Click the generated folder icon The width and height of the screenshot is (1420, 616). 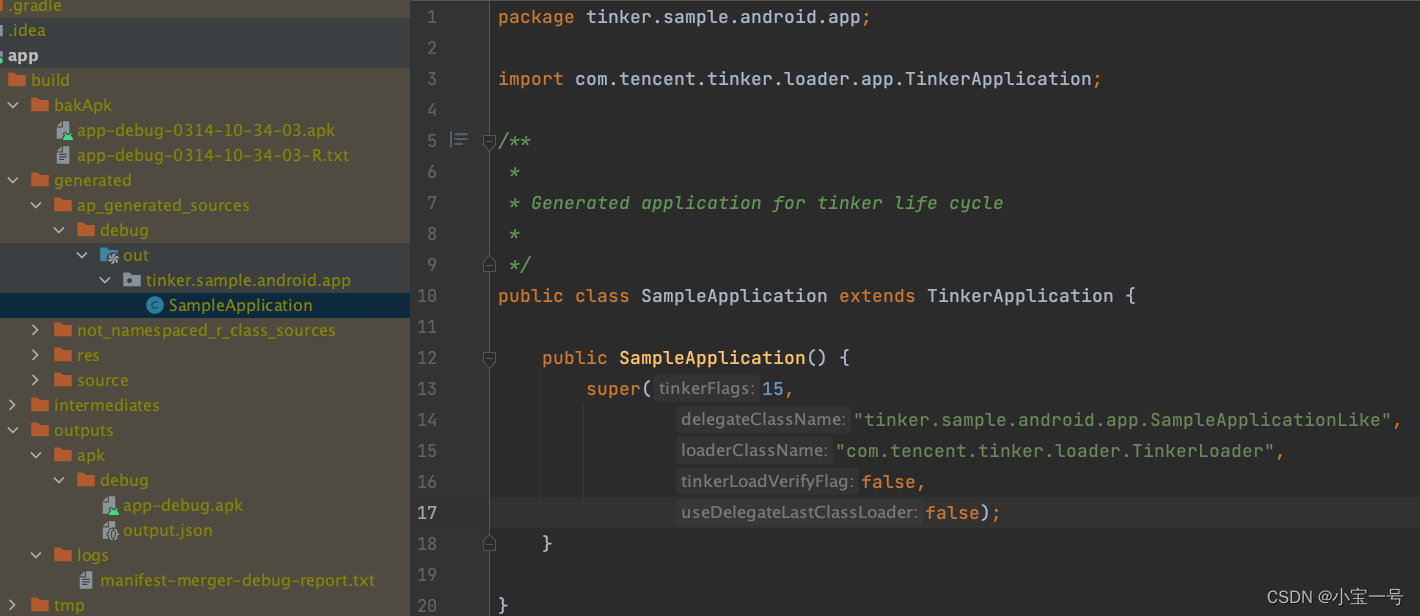(40, 180)
